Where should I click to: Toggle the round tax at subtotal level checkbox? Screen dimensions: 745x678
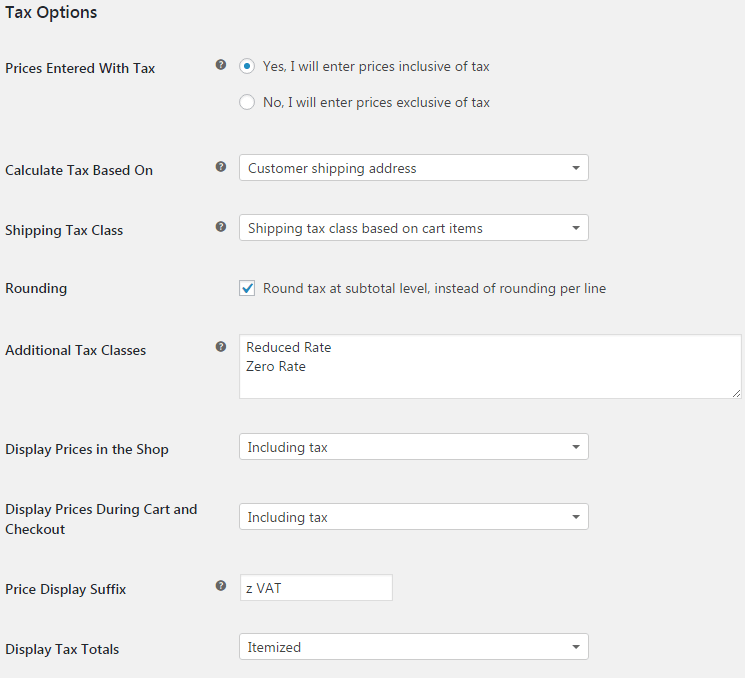(x=247, y=288)
